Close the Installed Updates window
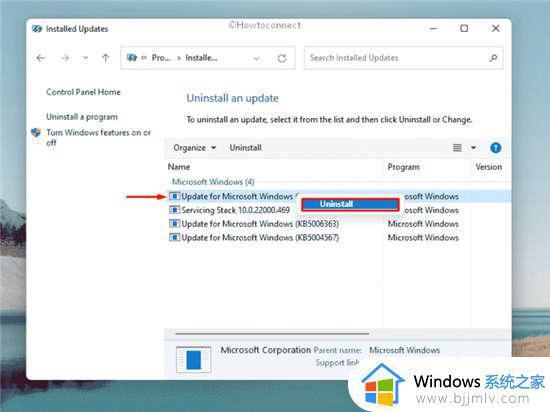 click(495, 28)
